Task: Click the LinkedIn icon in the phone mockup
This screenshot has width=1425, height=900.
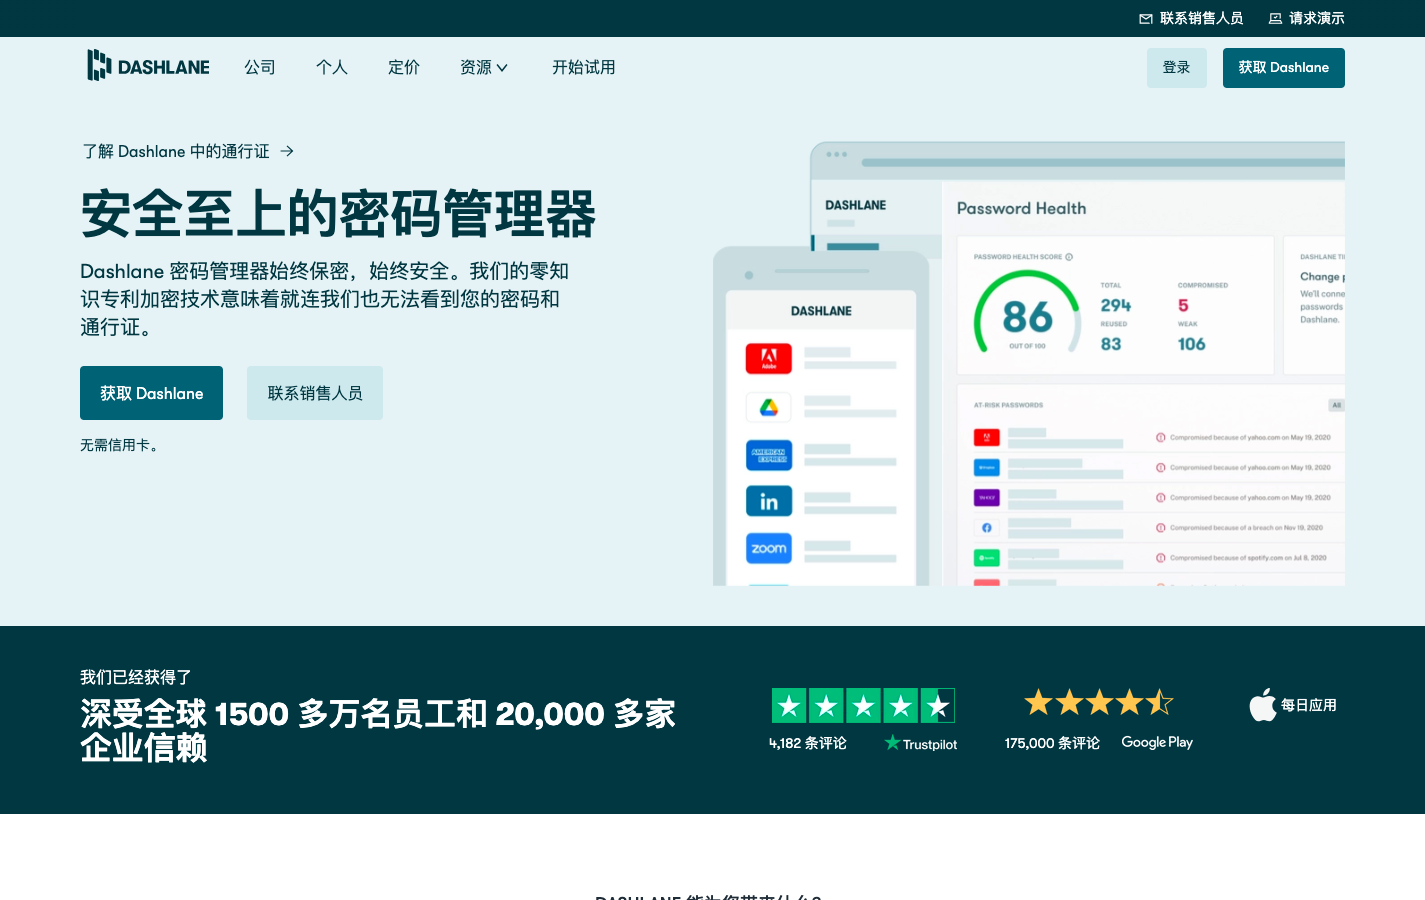Action: pos(769,501)
